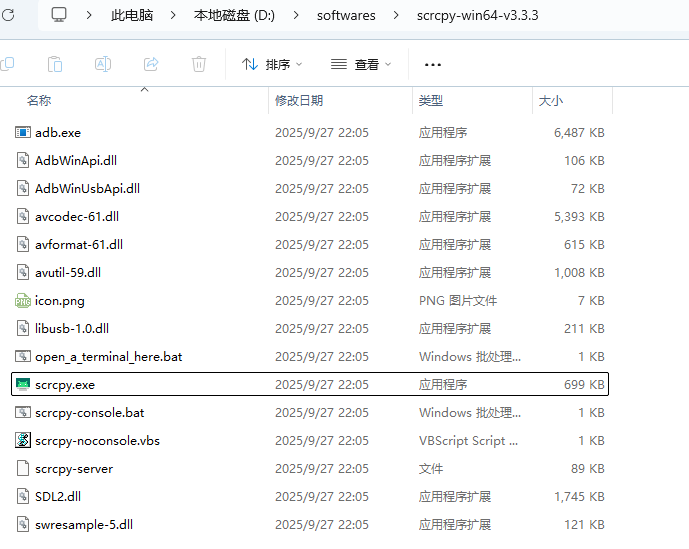Click the VBScript Script type cell

coord(468,441)
